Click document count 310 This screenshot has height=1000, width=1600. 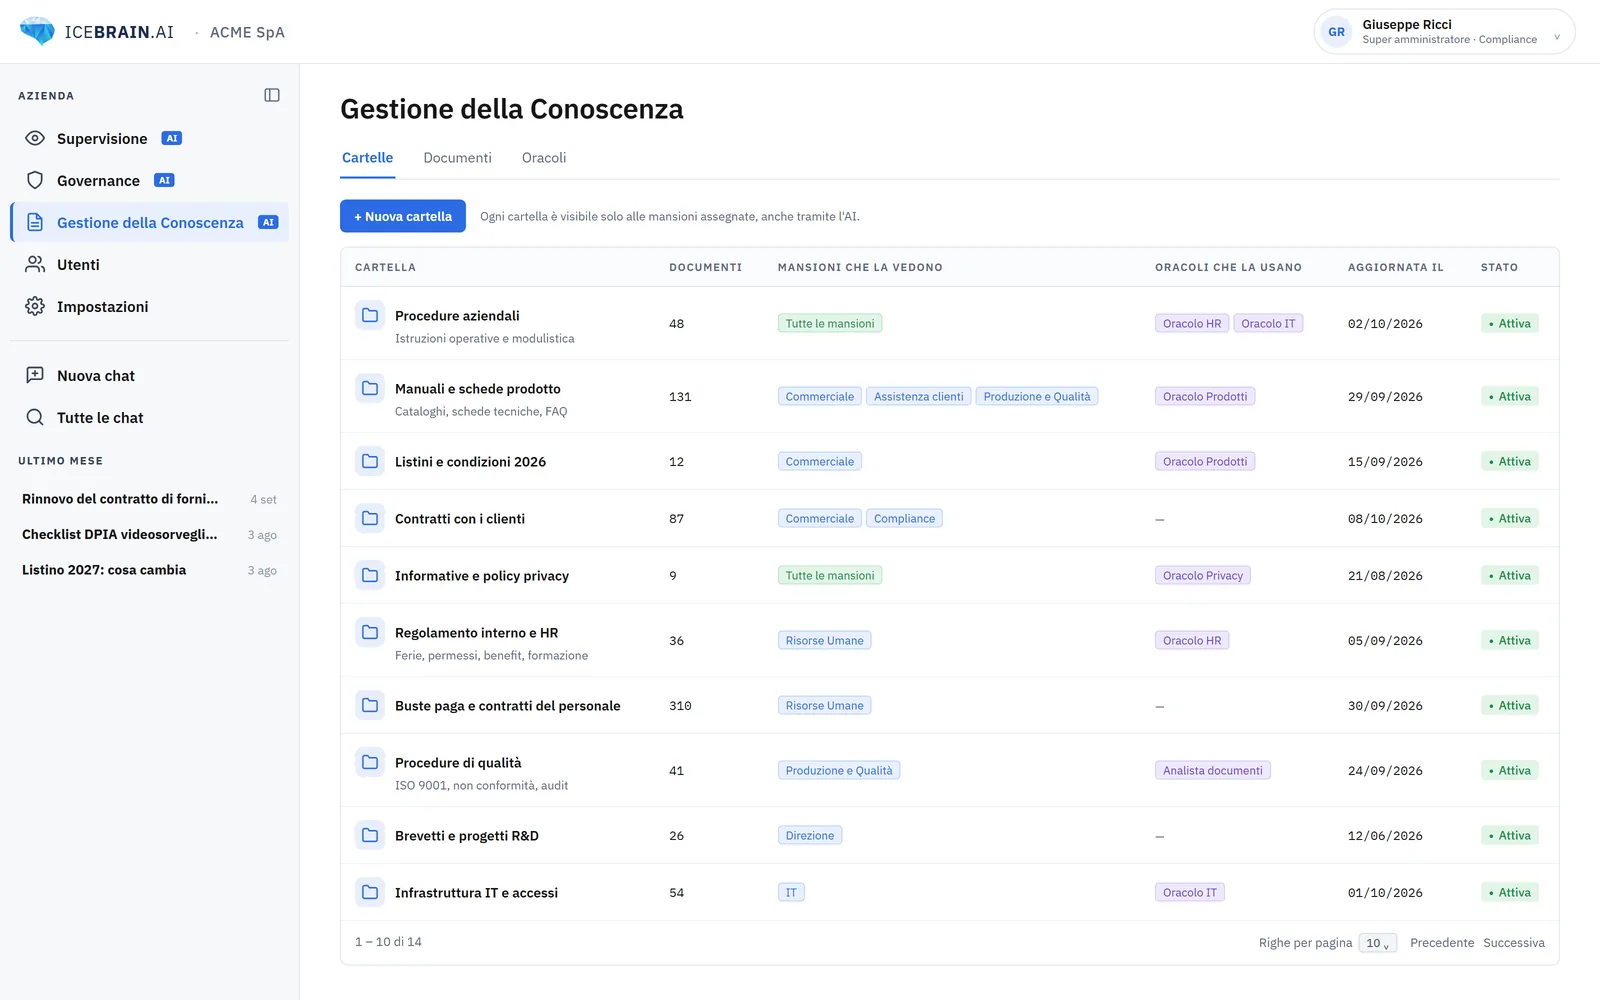pos(680,706)
